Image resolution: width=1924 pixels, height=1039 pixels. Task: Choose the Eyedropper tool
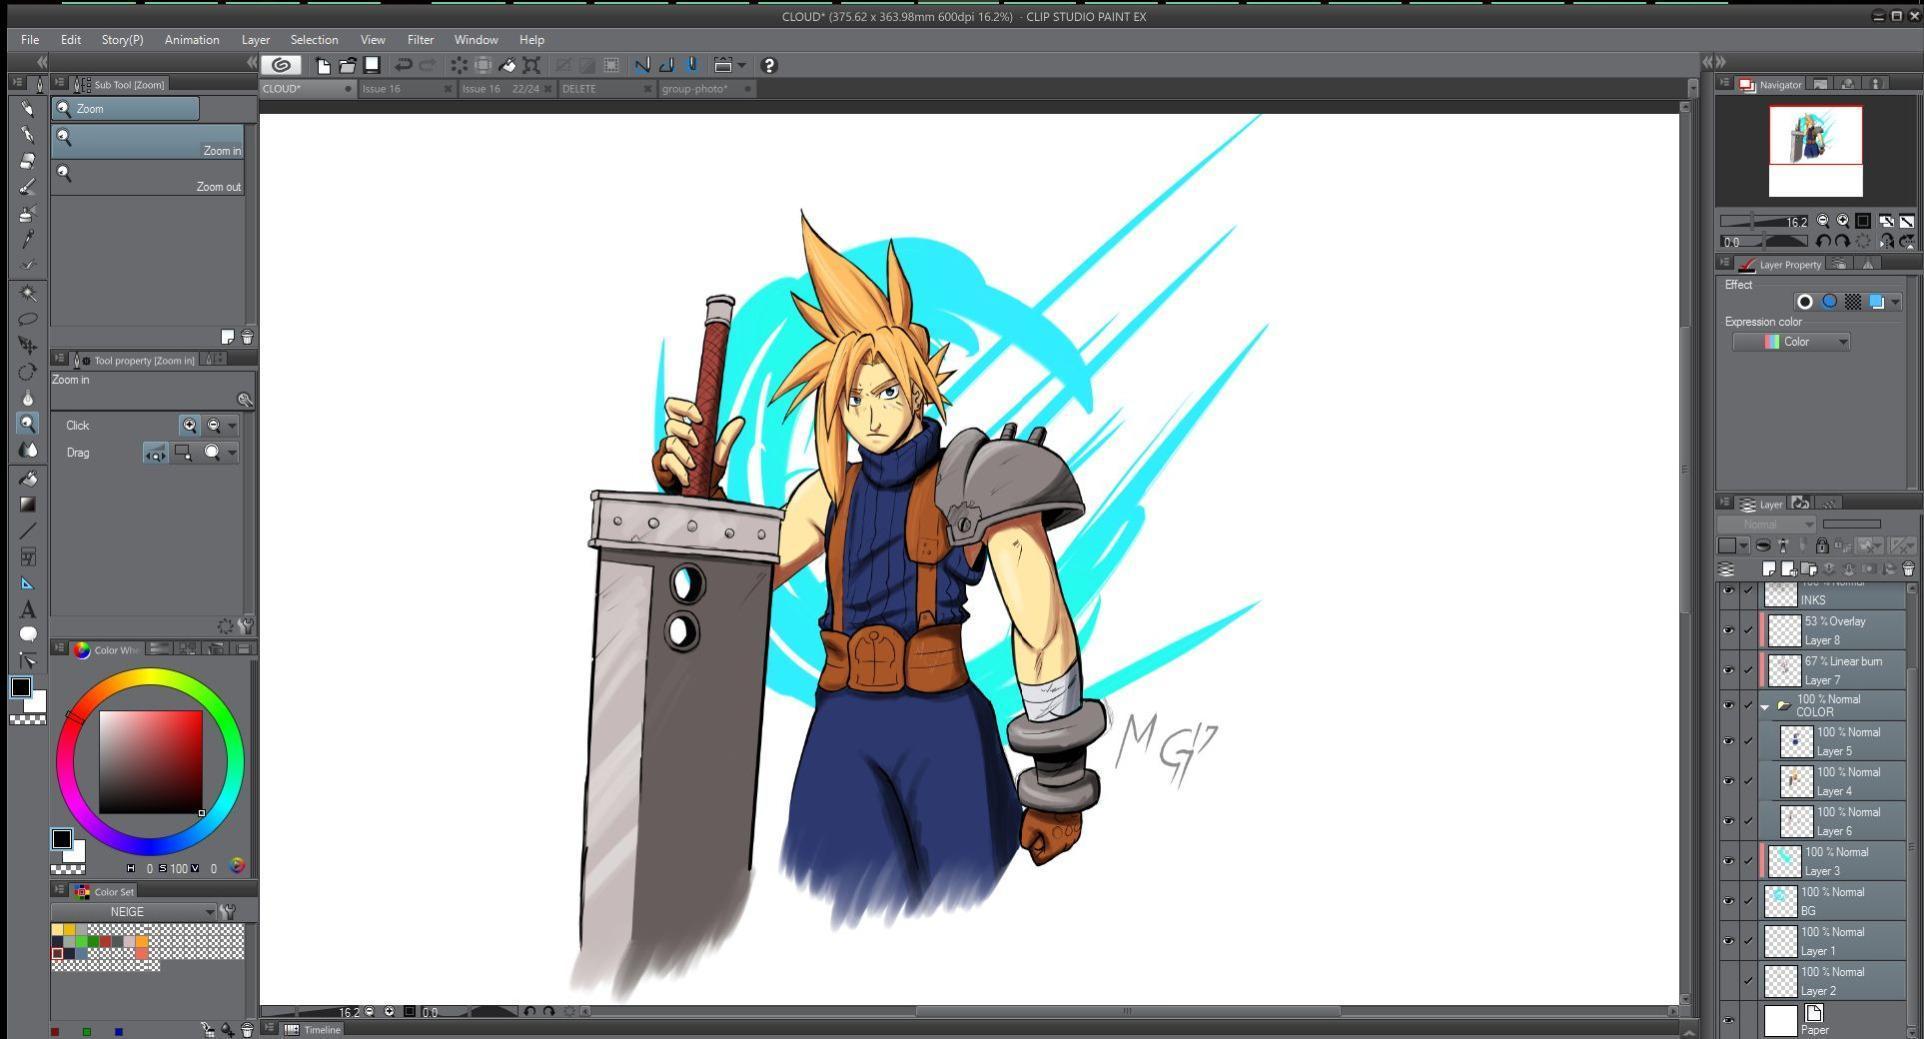[x=28, y=239]
